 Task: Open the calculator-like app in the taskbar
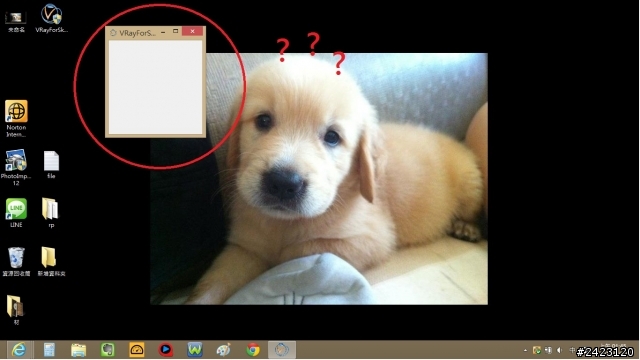pyautogui.click(x=49, y=350)
